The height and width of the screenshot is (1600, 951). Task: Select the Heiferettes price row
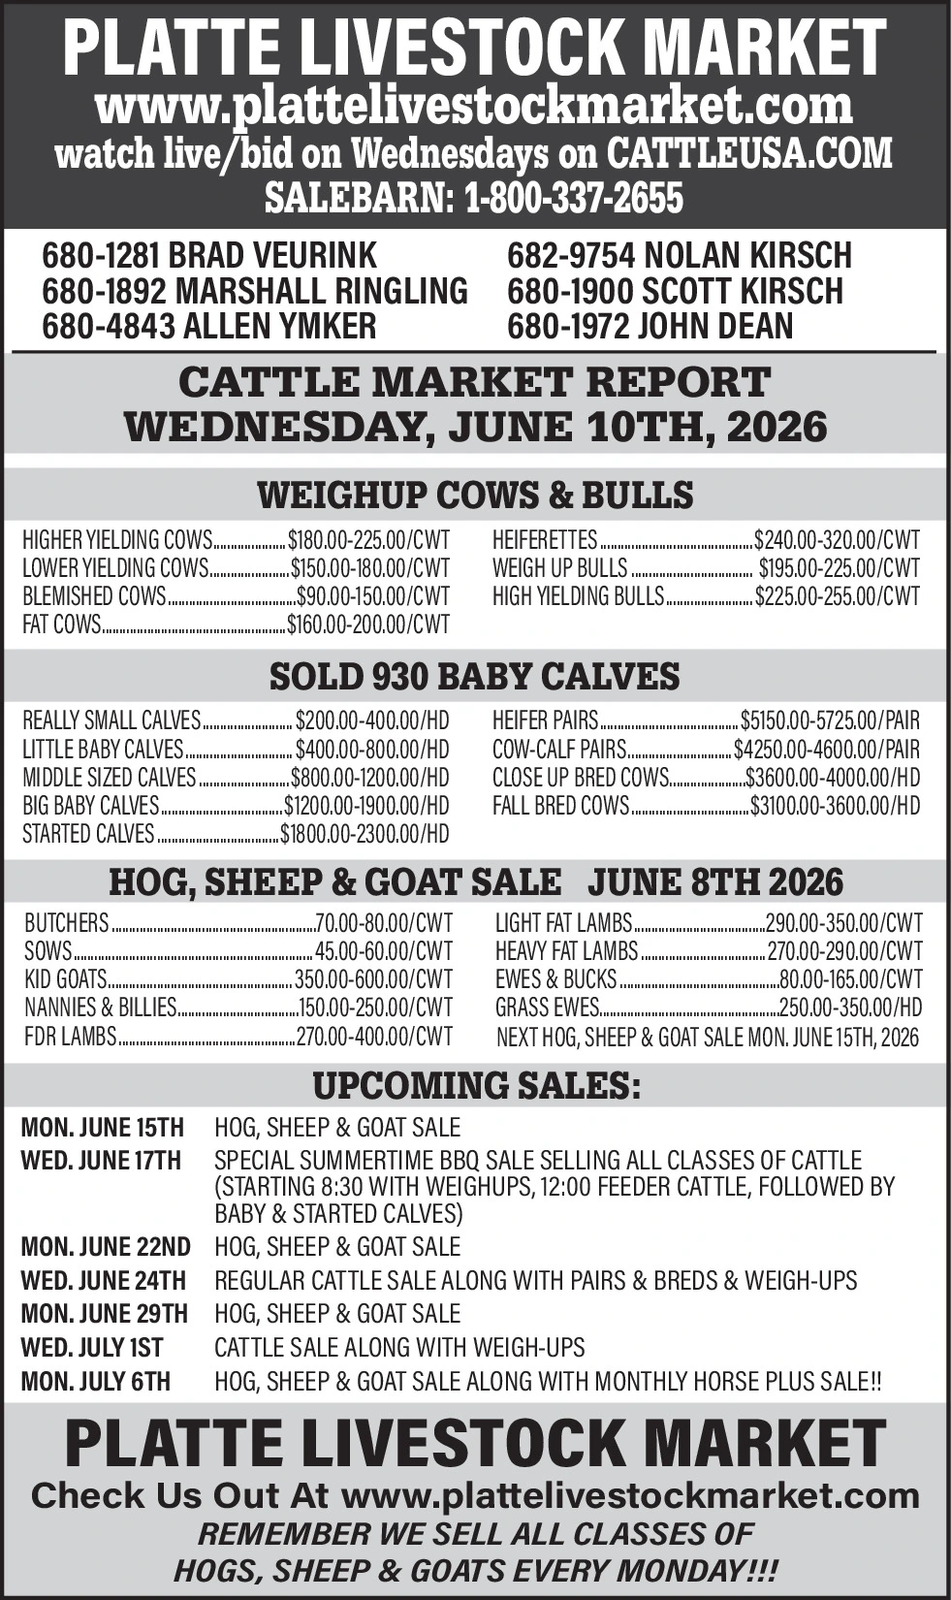706,541
